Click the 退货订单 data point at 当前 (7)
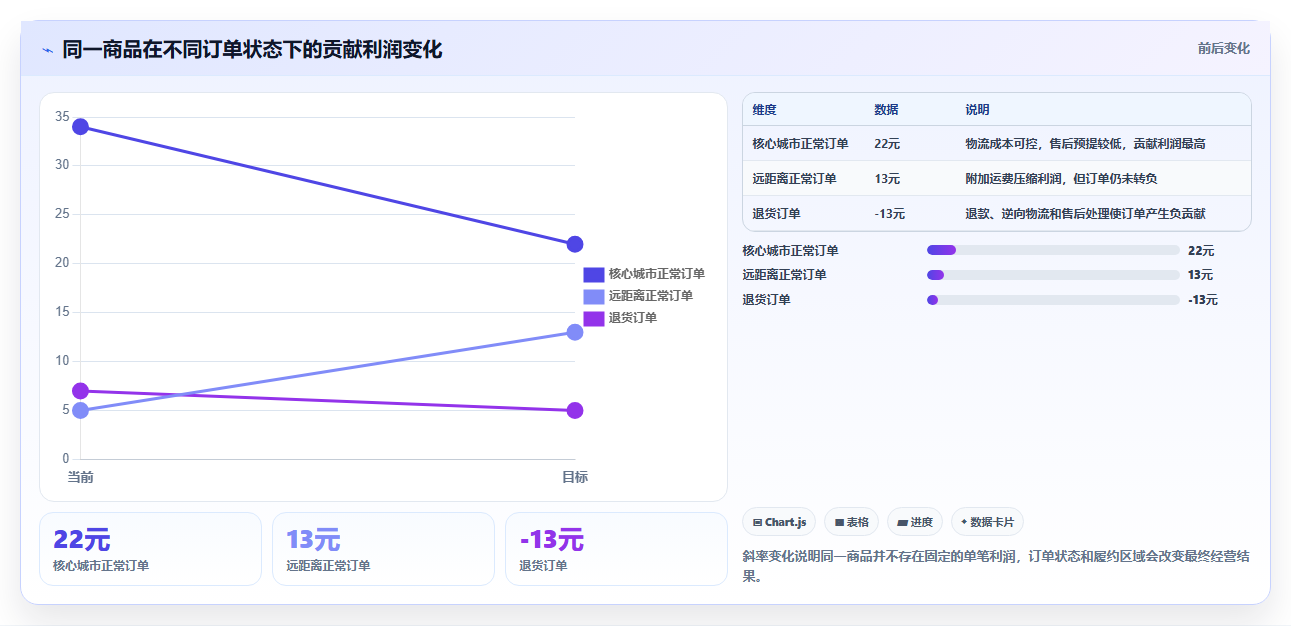 click(x=81, y=391)
